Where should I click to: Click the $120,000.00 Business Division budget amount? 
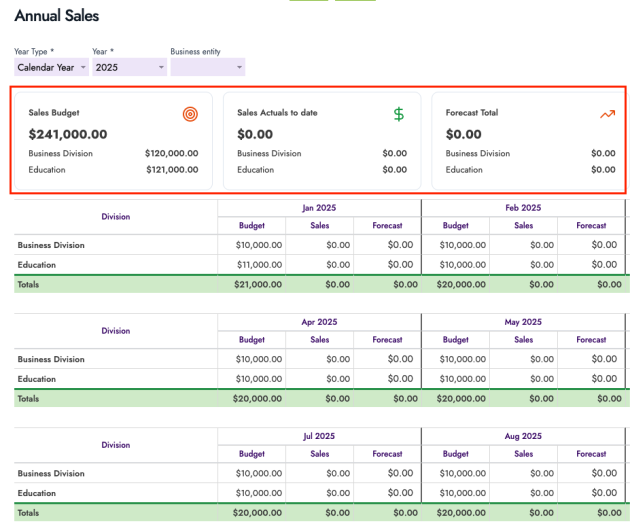171,154
